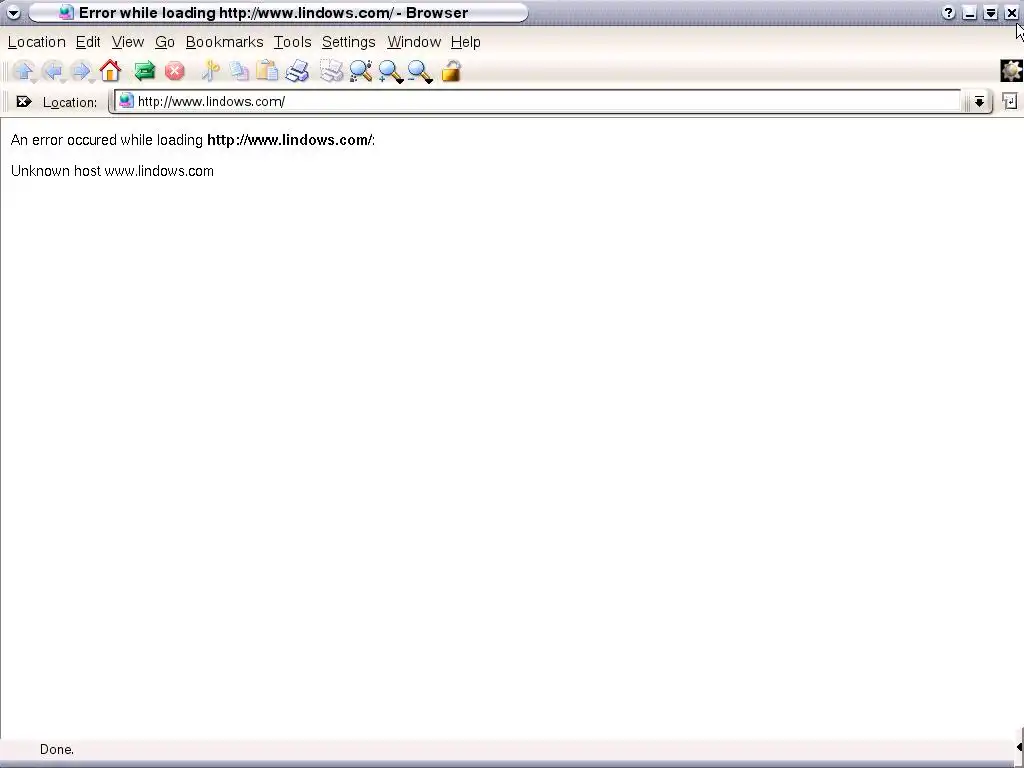
Task: Open the Help menu
Action: click(466, 42)
